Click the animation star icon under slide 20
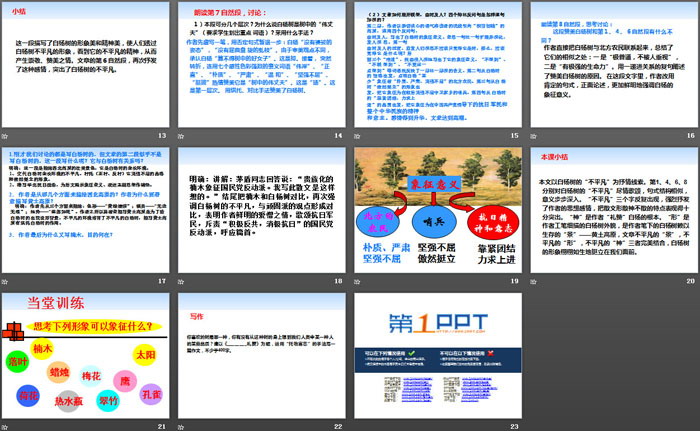 (533, 281)
